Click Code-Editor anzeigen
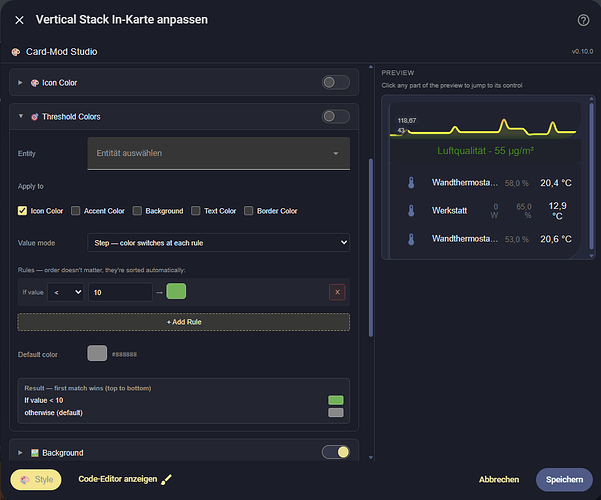Image resolution: width=601 pixels, height=500 pixels. (118, 479)
